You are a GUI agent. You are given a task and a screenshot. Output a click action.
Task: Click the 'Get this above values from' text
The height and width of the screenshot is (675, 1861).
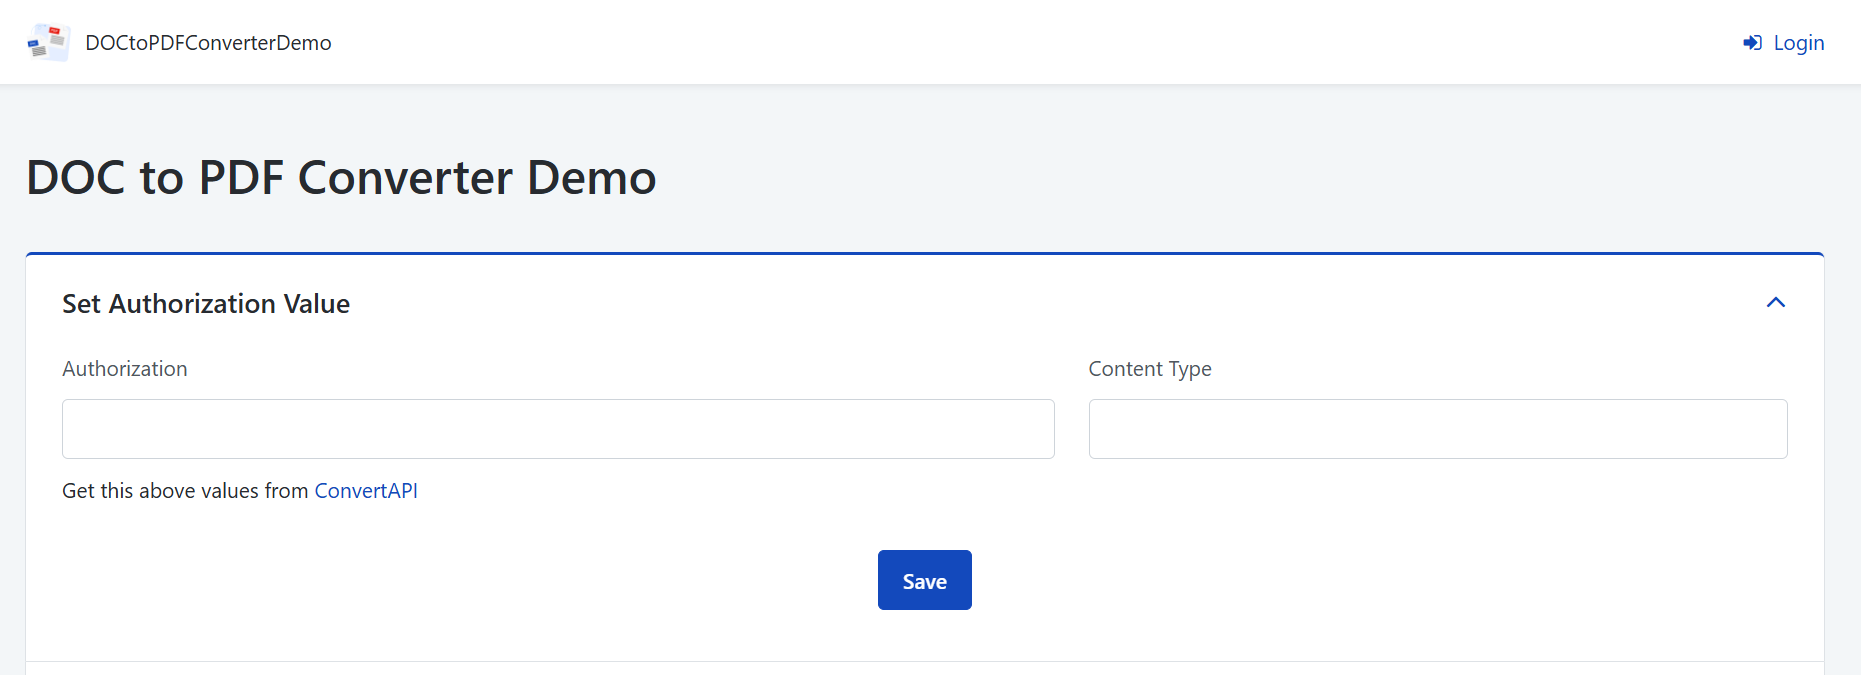185,491
